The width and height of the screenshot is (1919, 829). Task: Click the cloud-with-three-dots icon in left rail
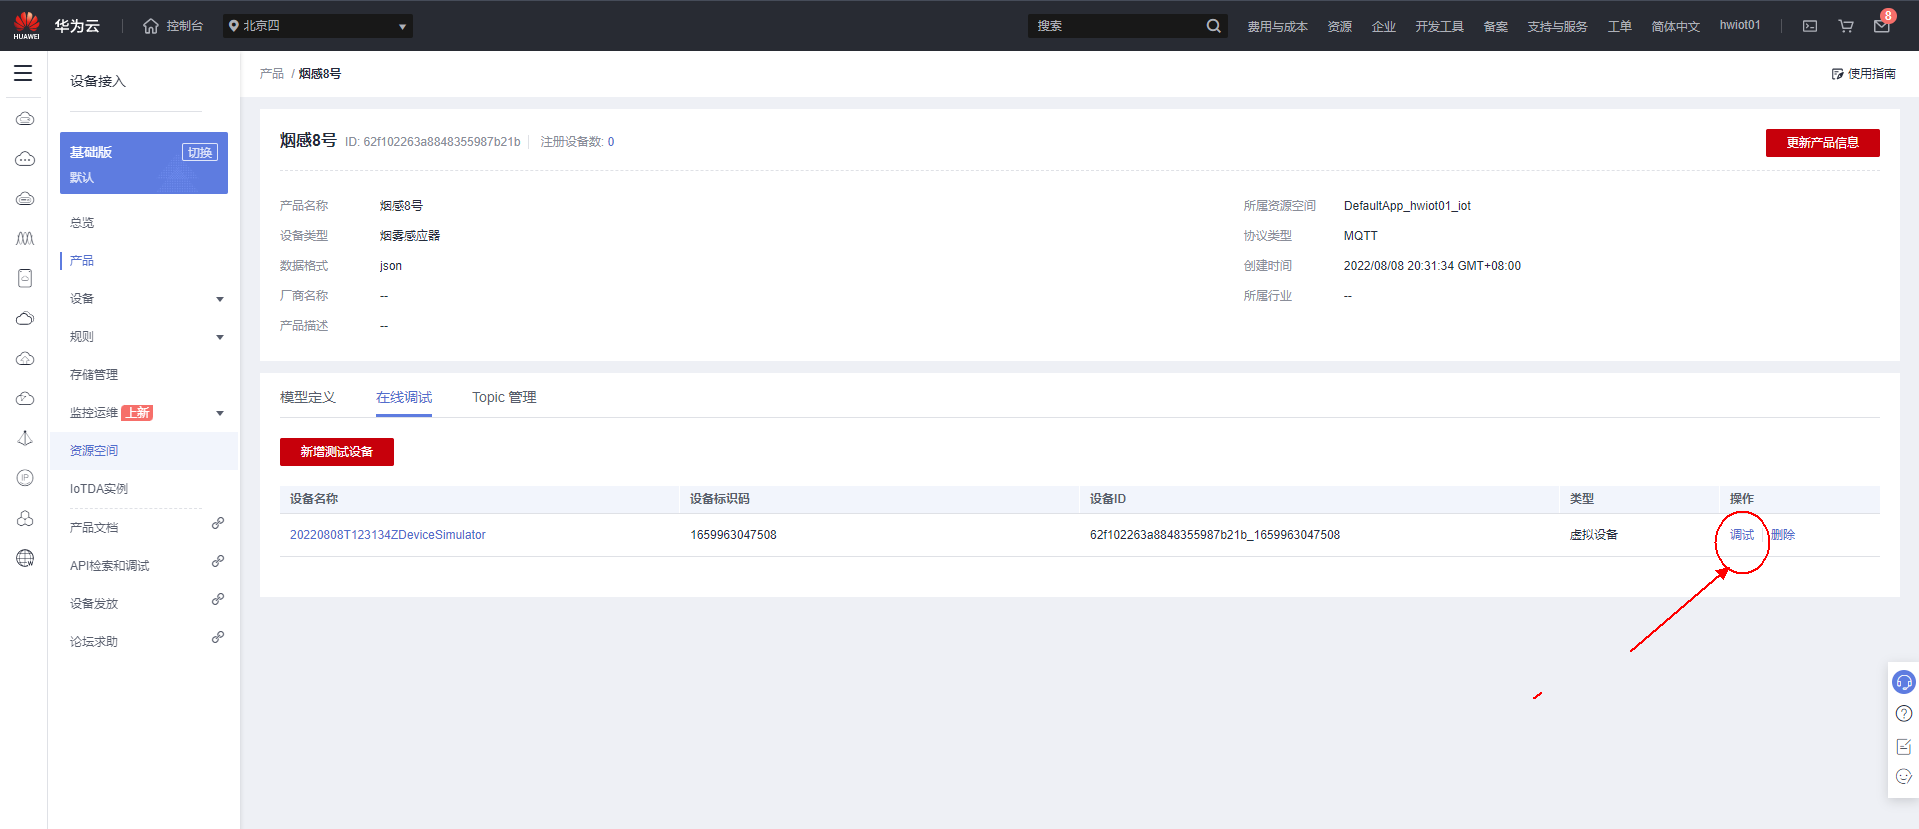(25, 159)
